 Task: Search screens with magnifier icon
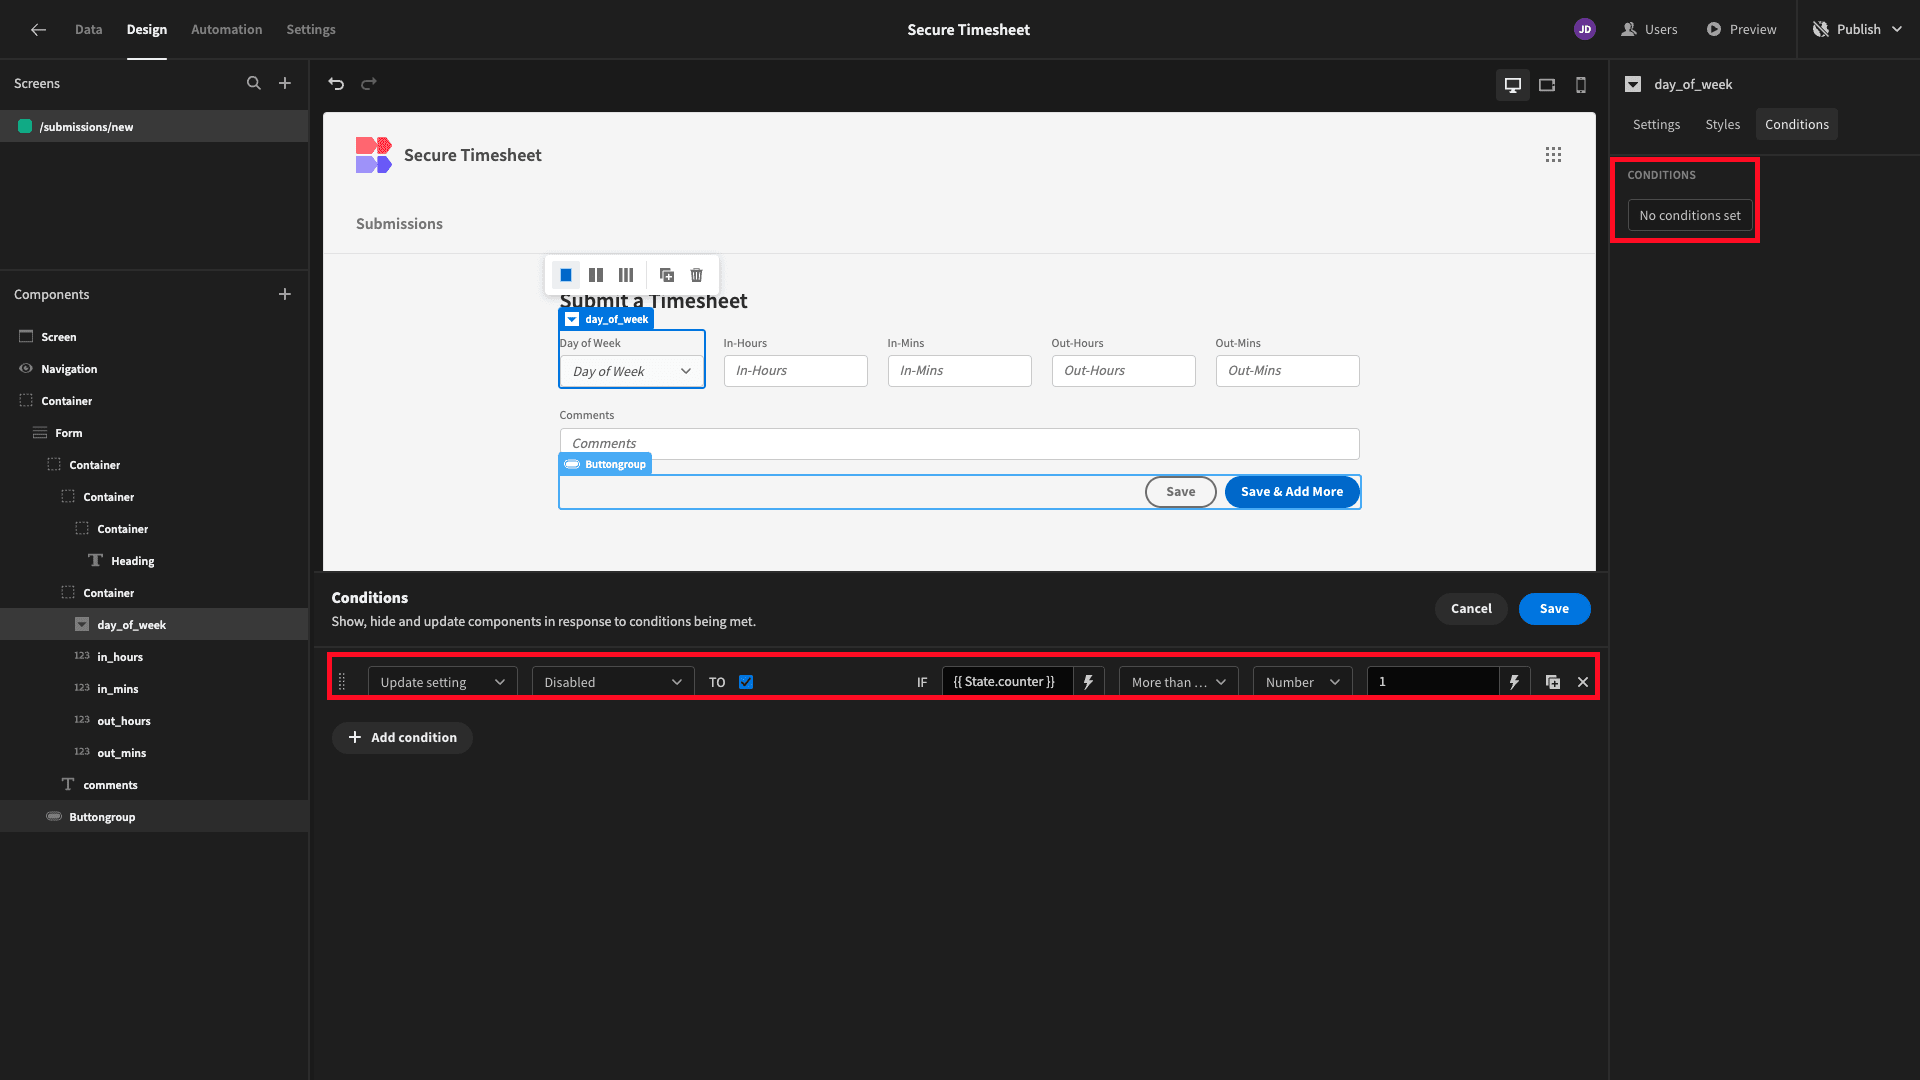254,84
